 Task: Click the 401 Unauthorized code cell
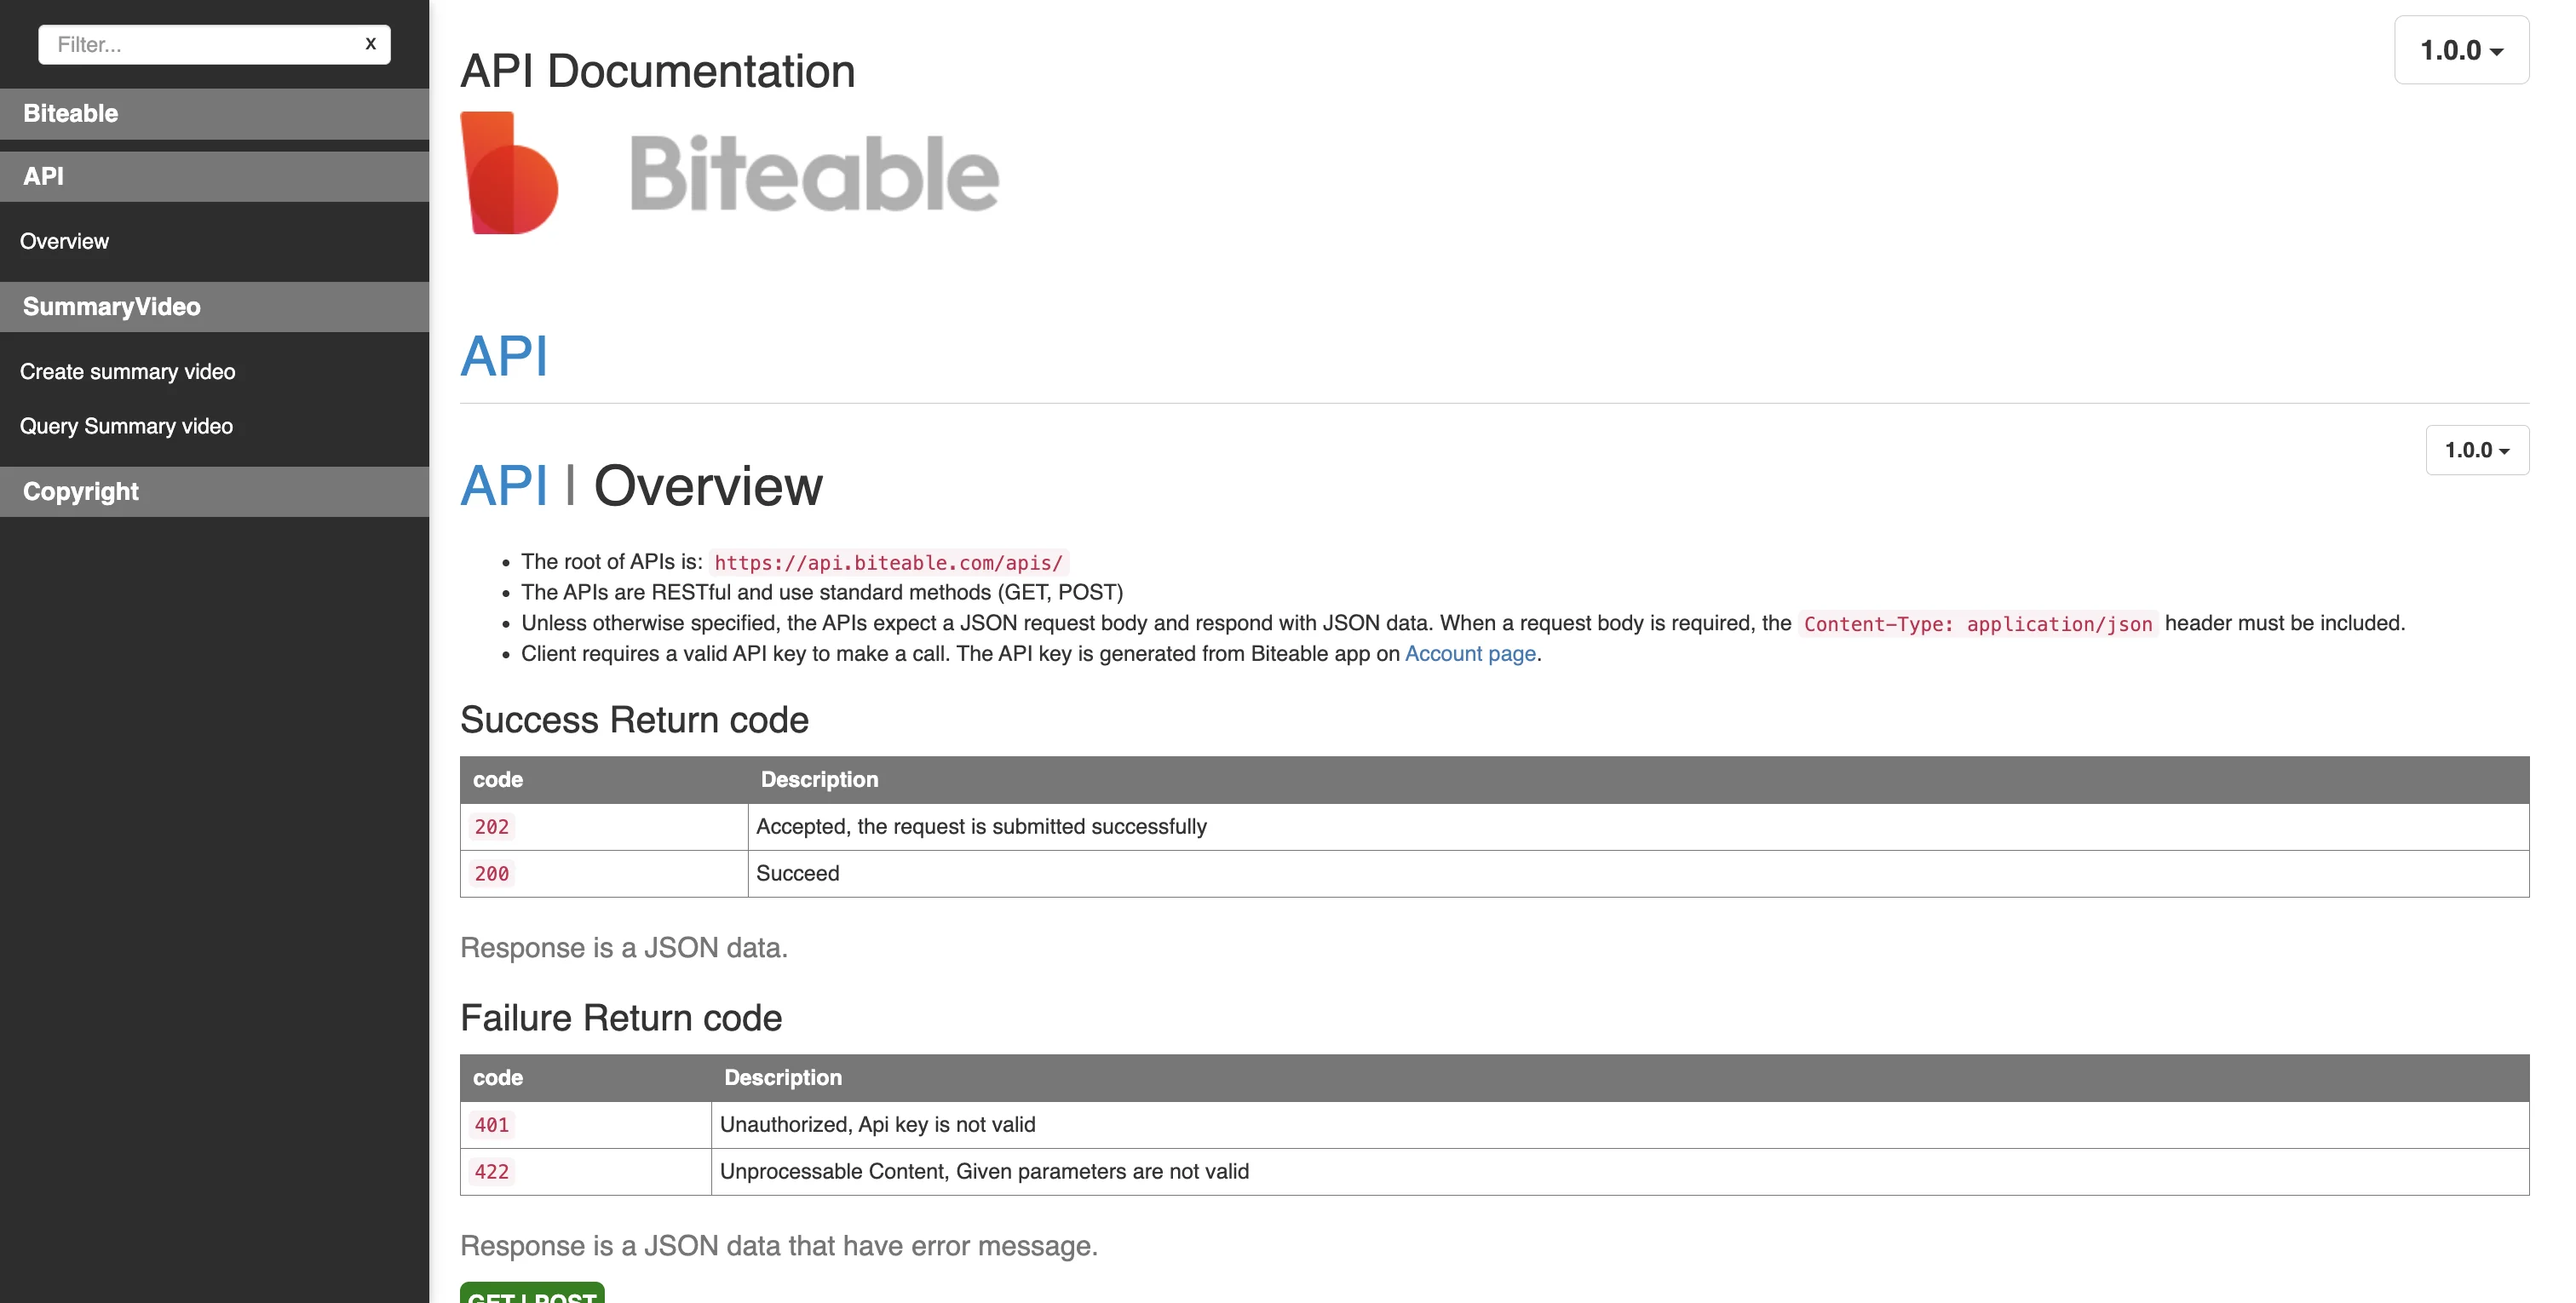click(491, 1124)
